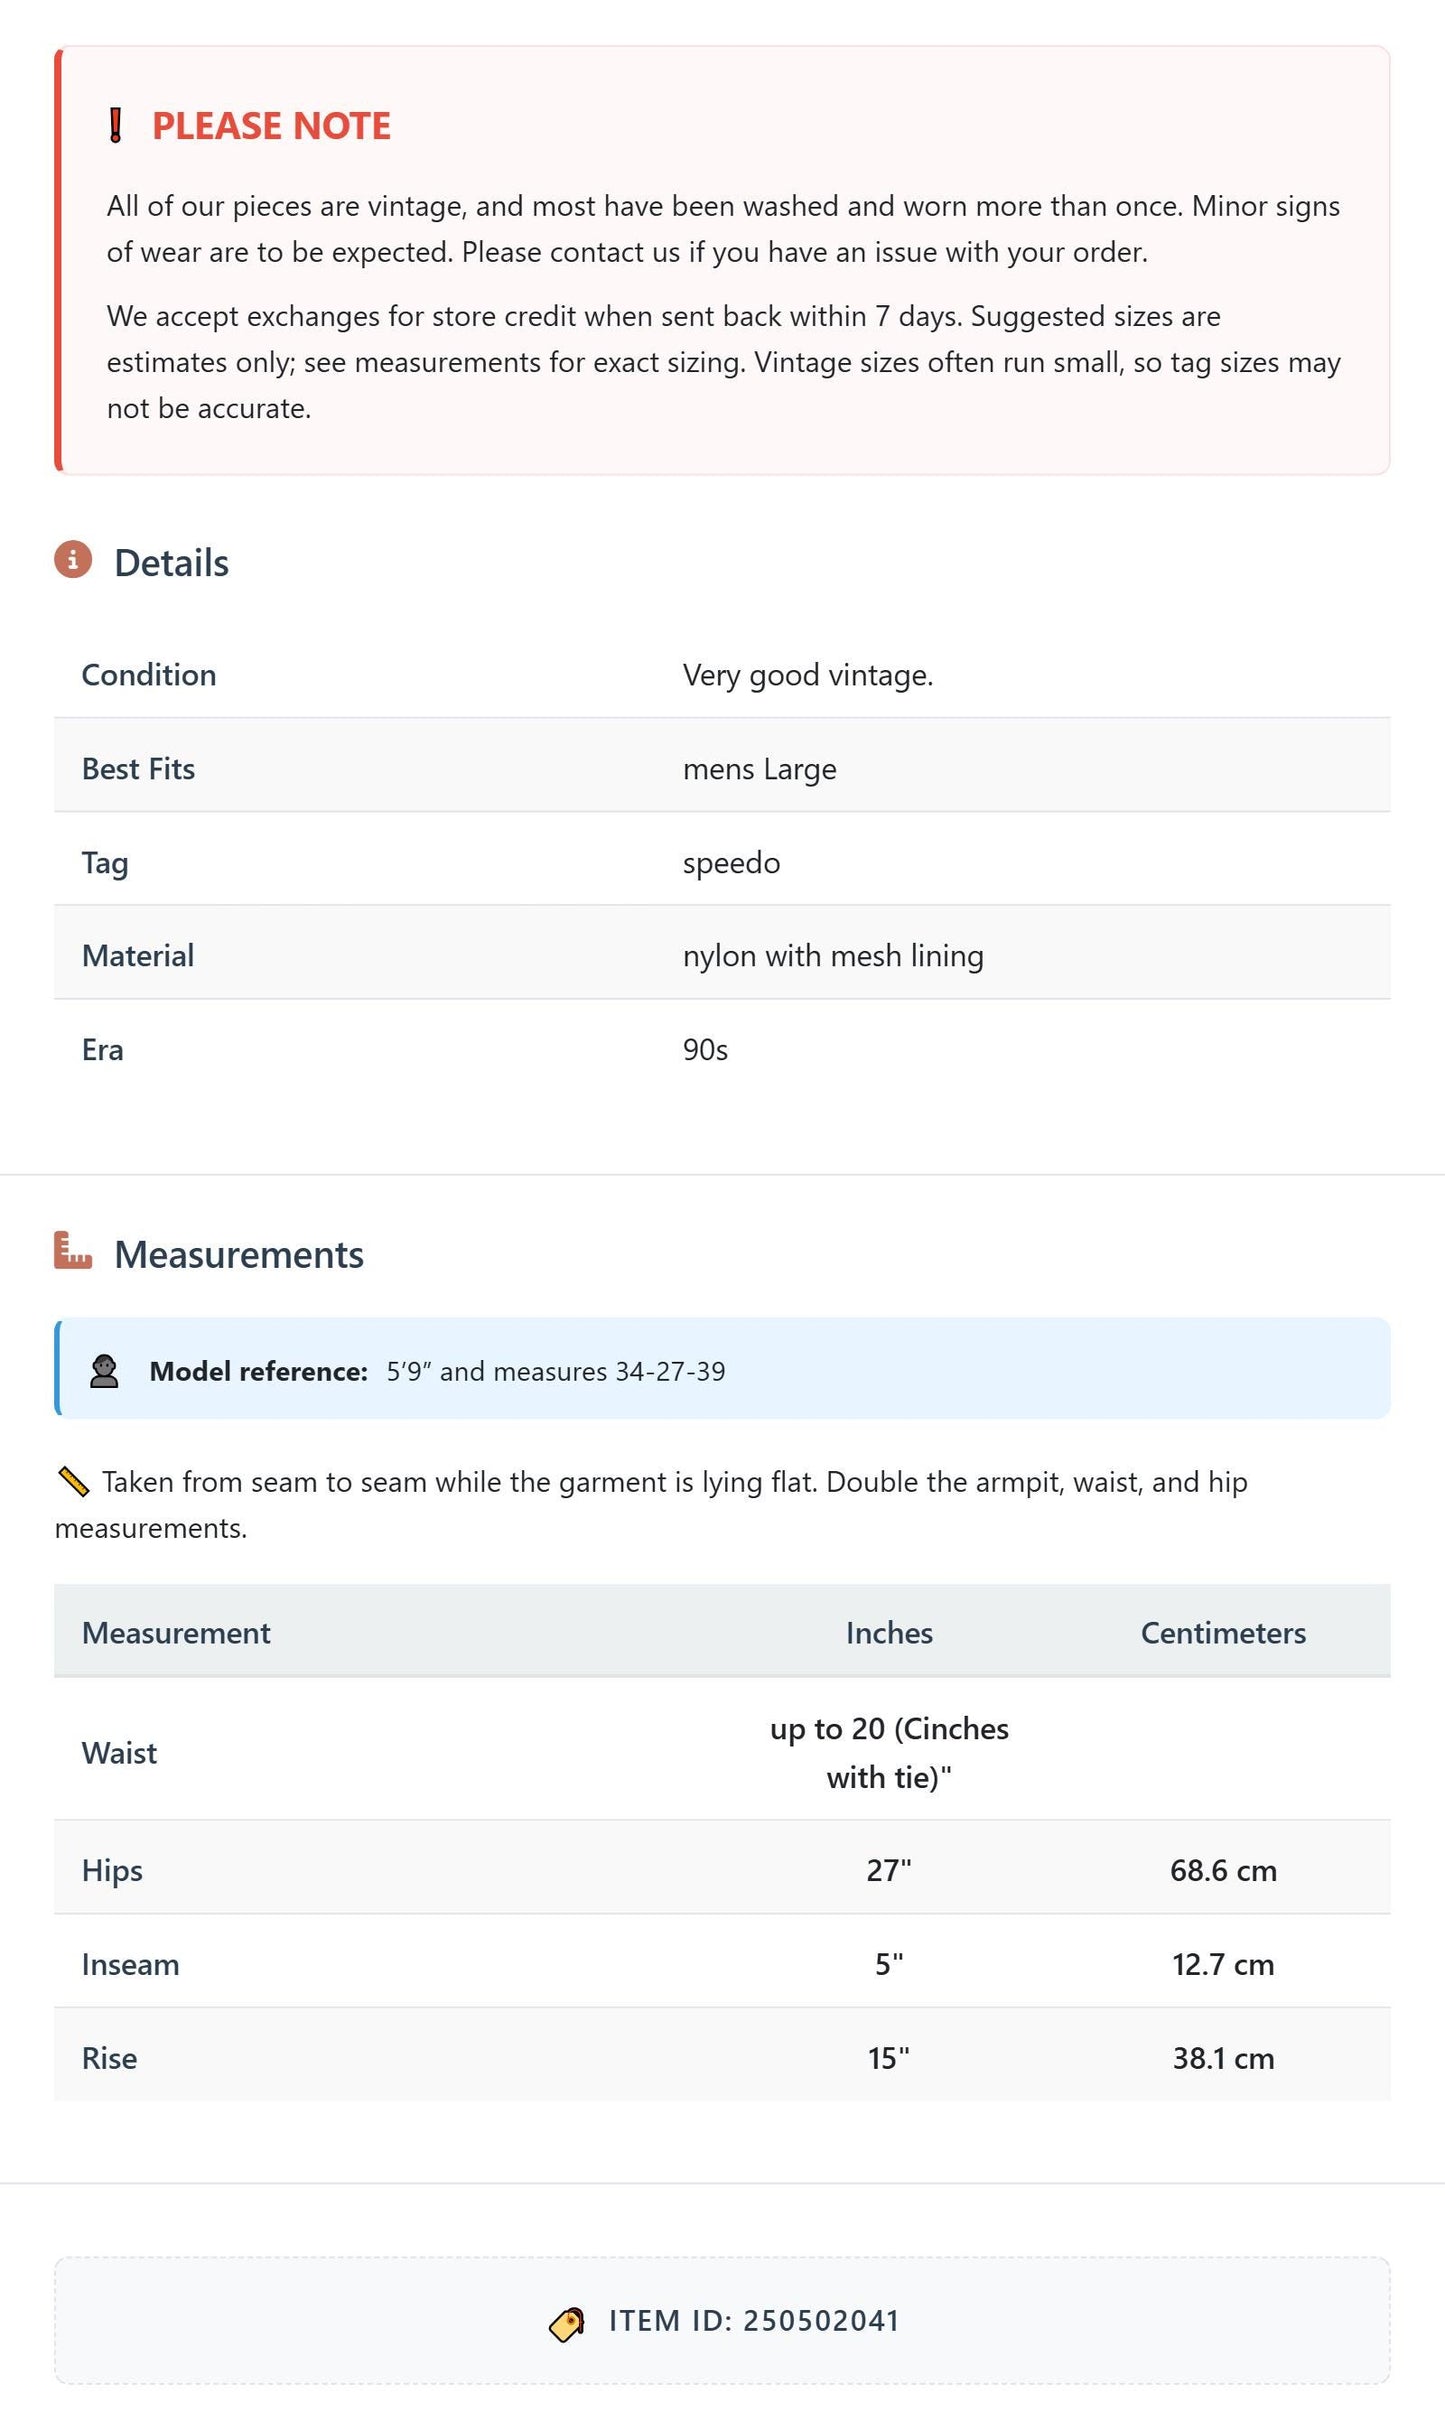The image size is (1445, 2431).
Task: Click the Details info circle icon
Action: pyautogui.click(x=73, y=560)
